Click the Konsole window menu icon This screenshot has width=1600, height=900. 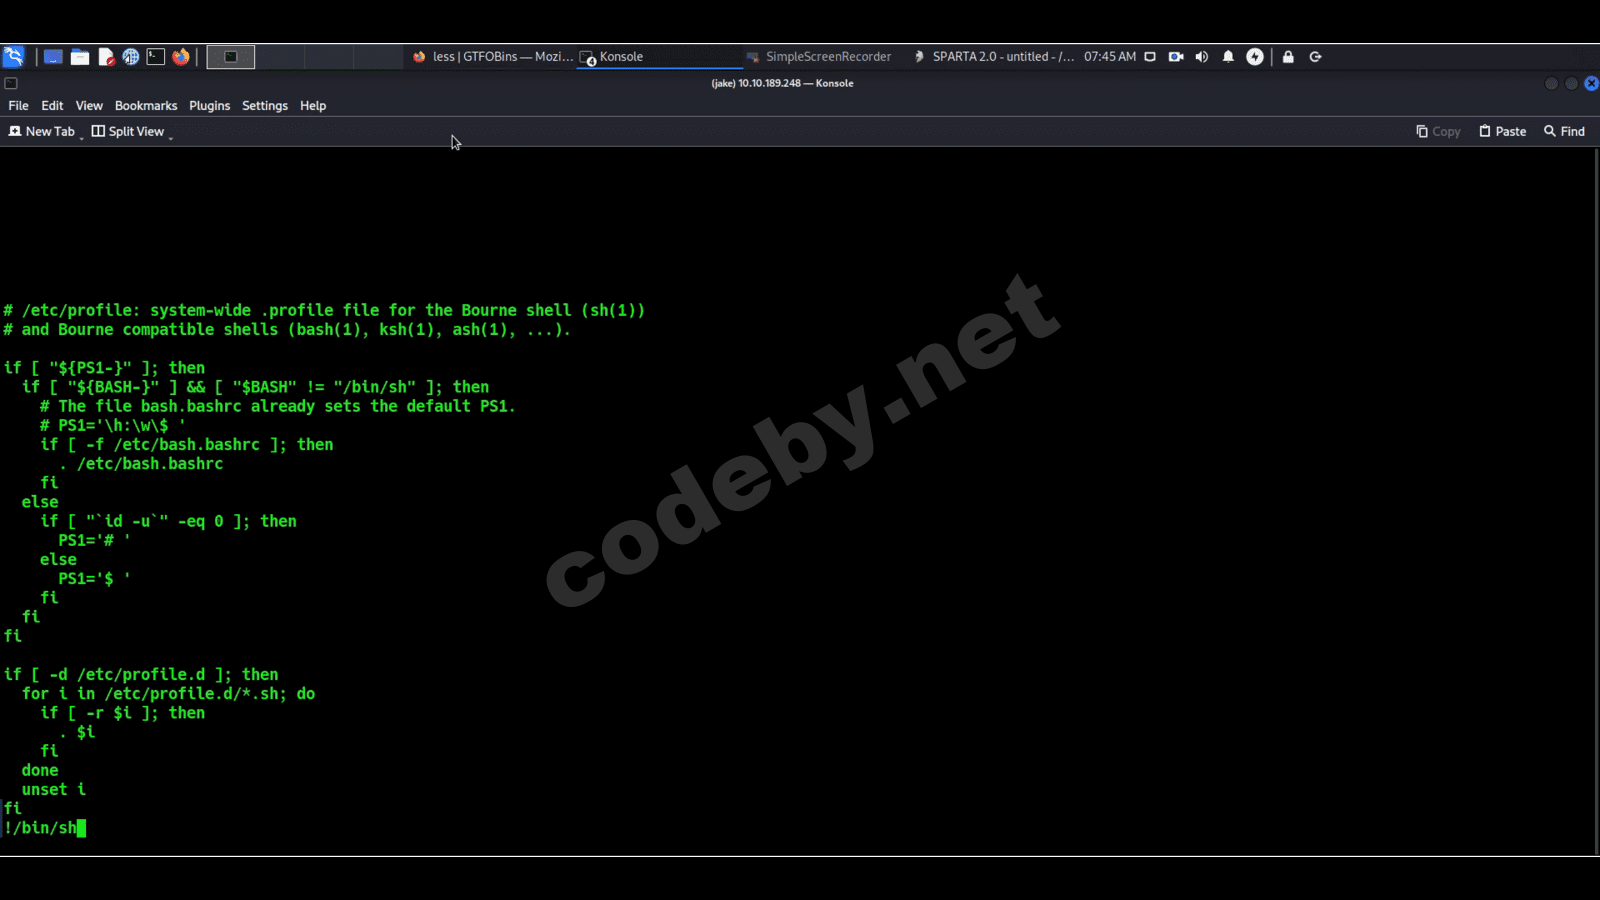coord(11,84)
